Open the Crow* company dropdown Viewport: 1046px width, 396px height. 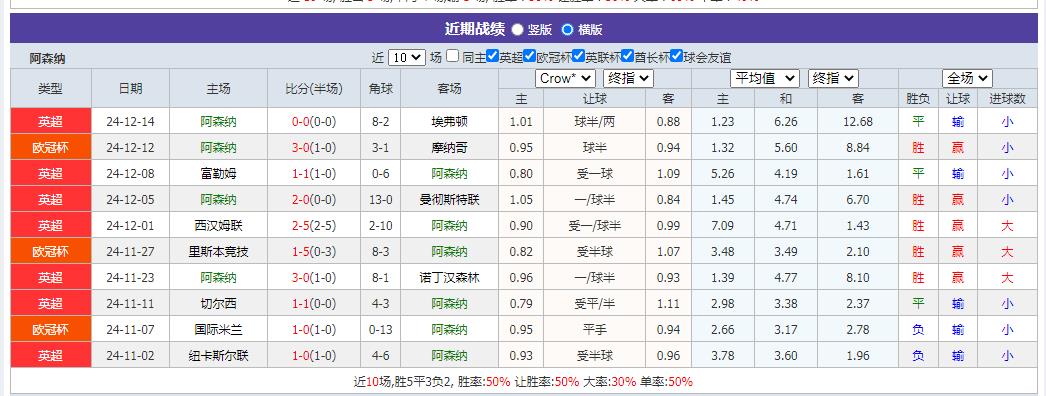(x=565, y=78)
